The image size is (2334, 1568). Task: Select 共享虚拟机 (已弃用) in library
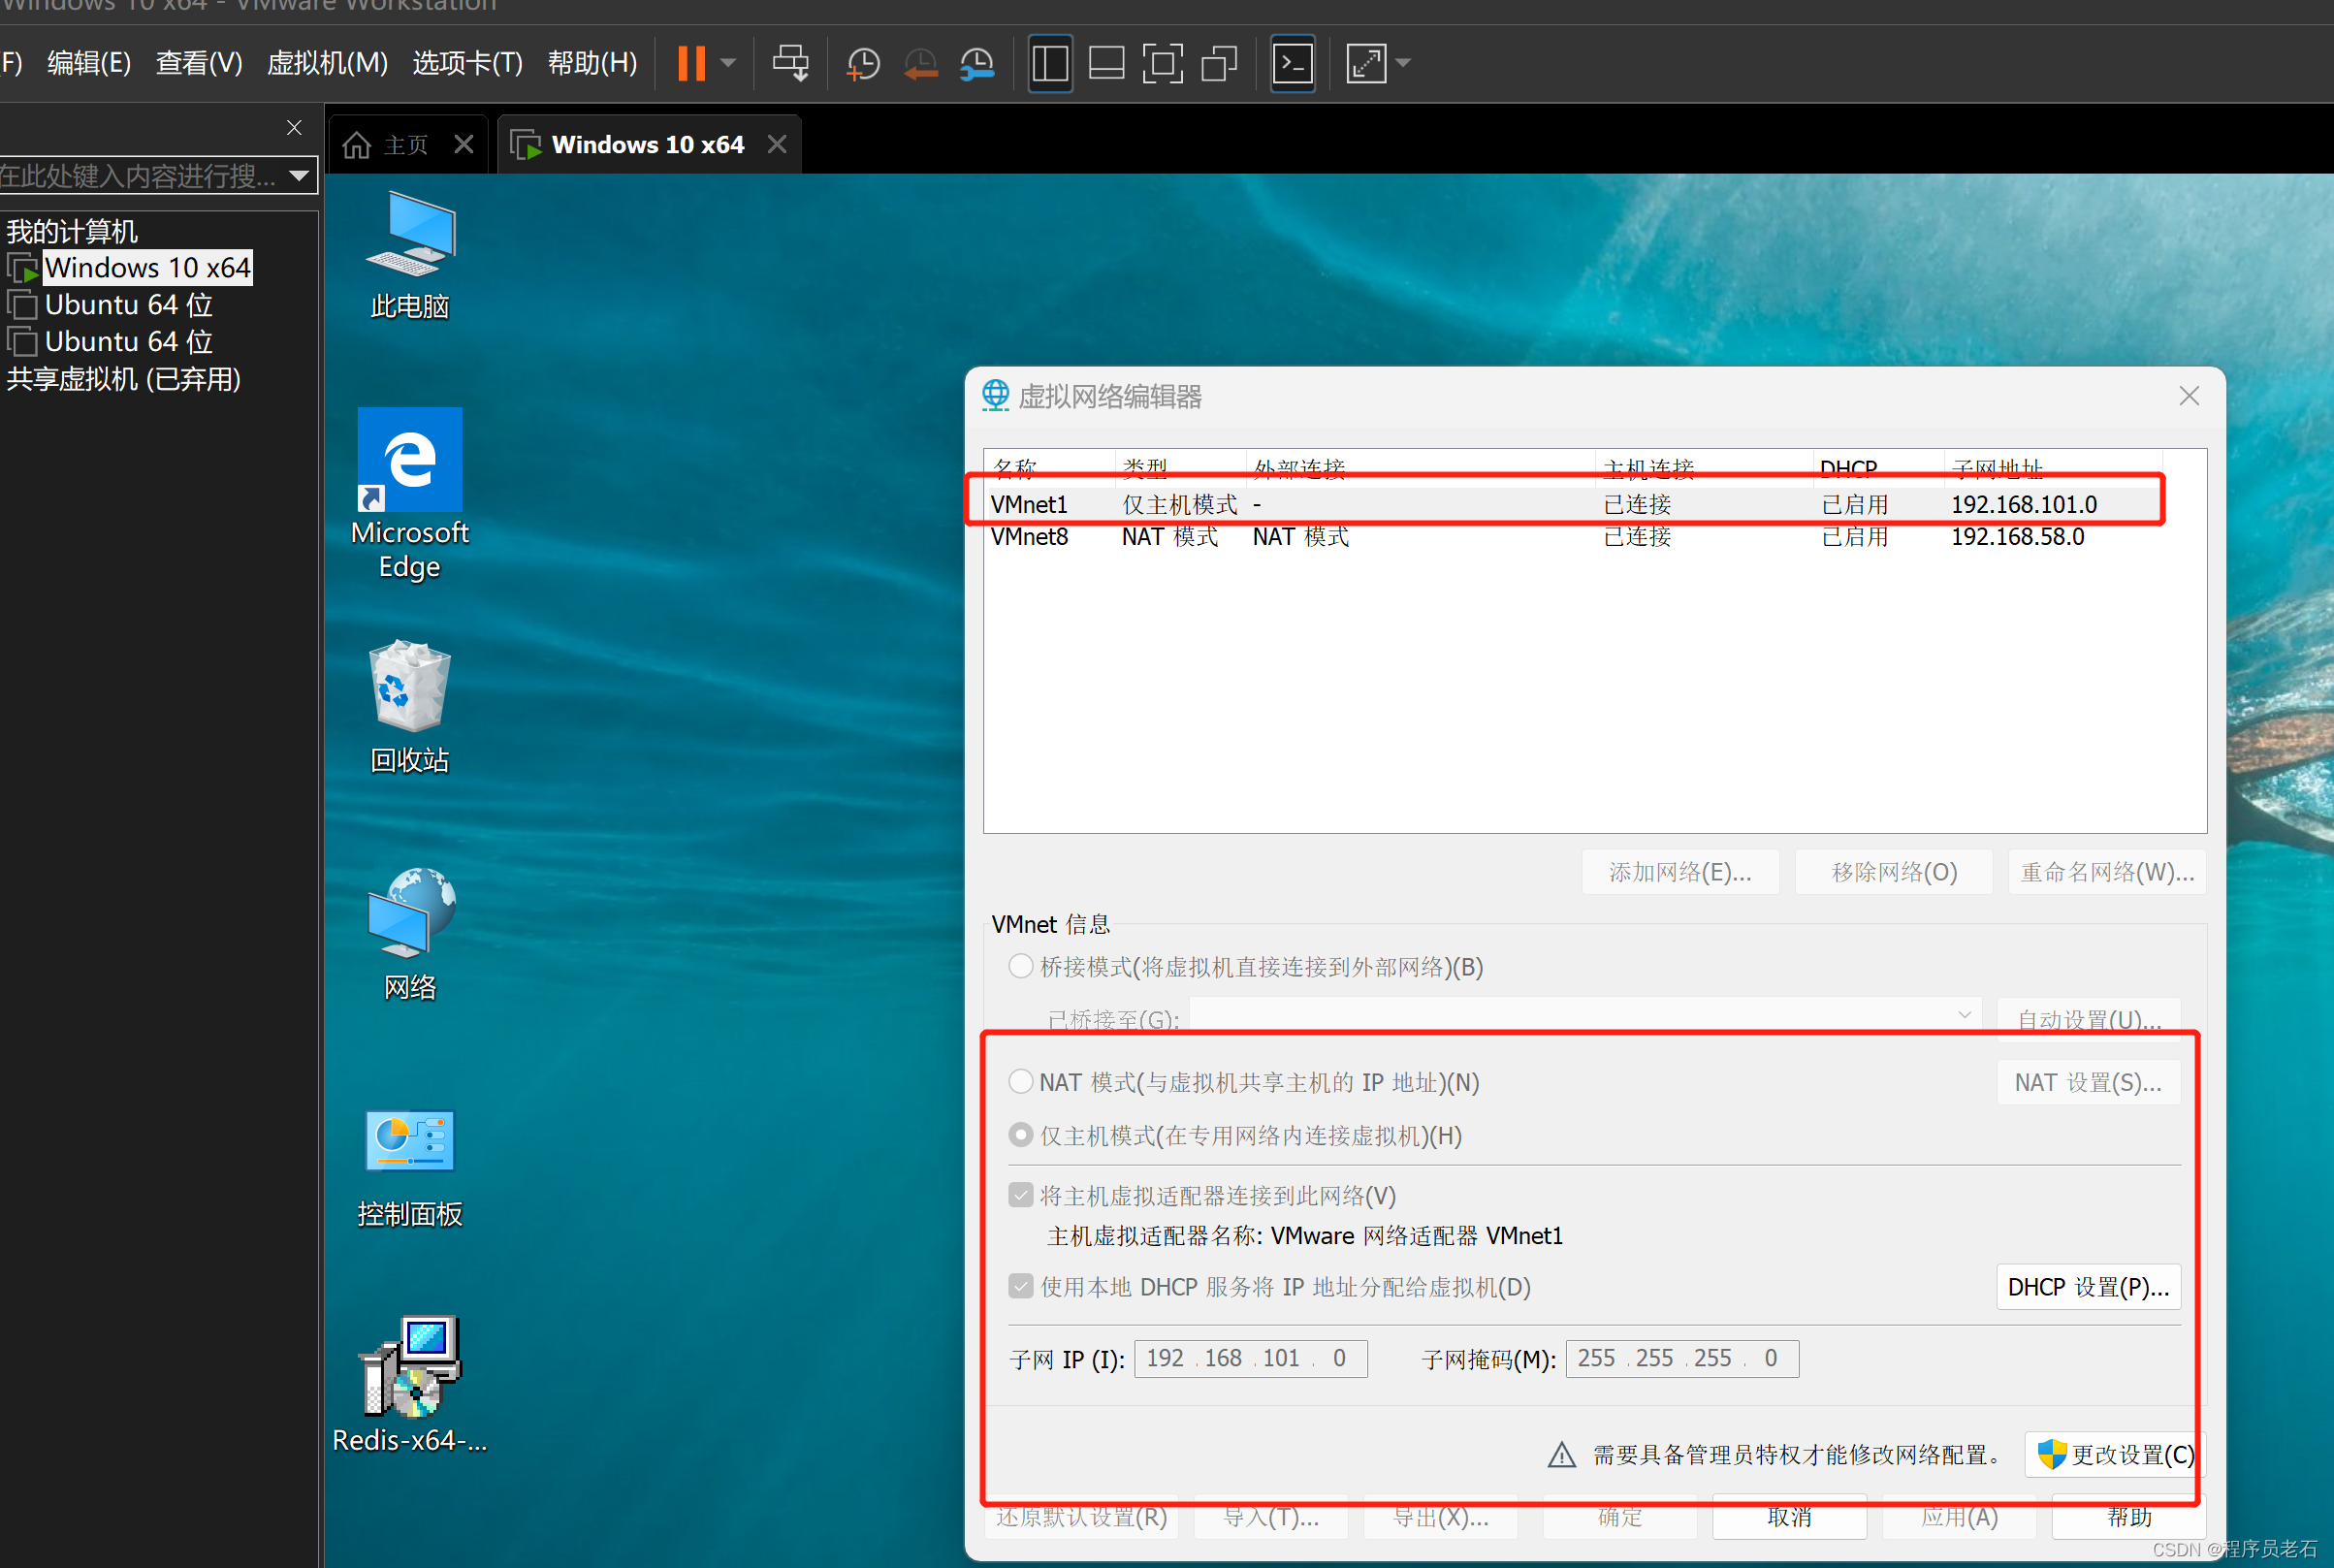coord(123,379)
